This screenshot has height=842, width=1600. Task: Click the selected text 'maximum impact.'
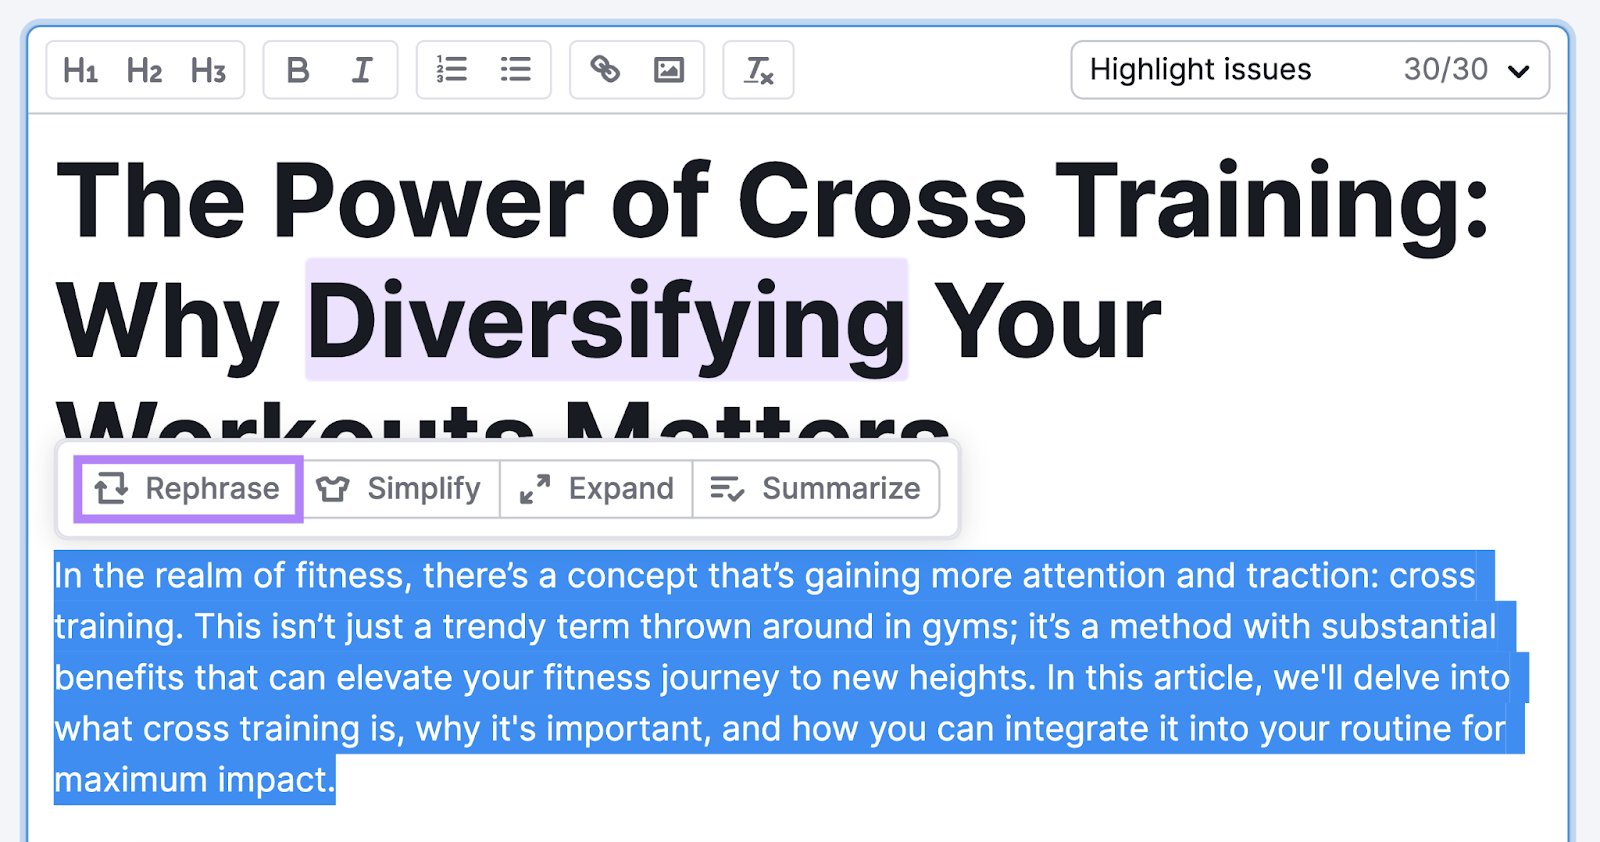pyautogui.click(x=194, y=780)
